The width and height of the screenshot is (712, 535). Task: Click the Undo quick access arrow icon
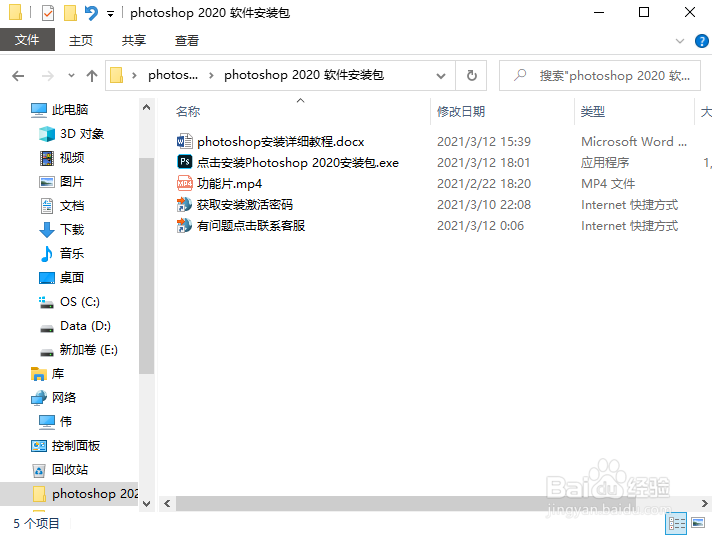click(x=91, y=13)
